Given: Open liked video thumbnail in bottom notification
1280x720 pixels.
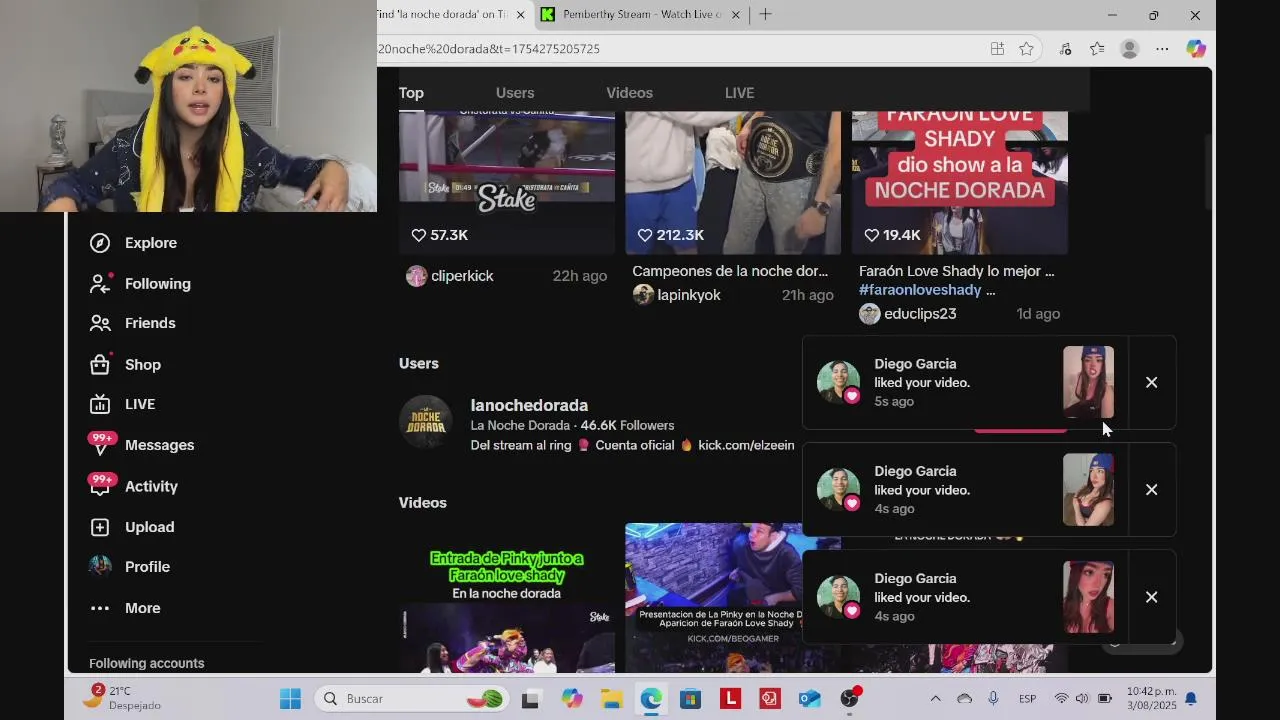Looking at the screenshot, I should (x=1088, y=597).
